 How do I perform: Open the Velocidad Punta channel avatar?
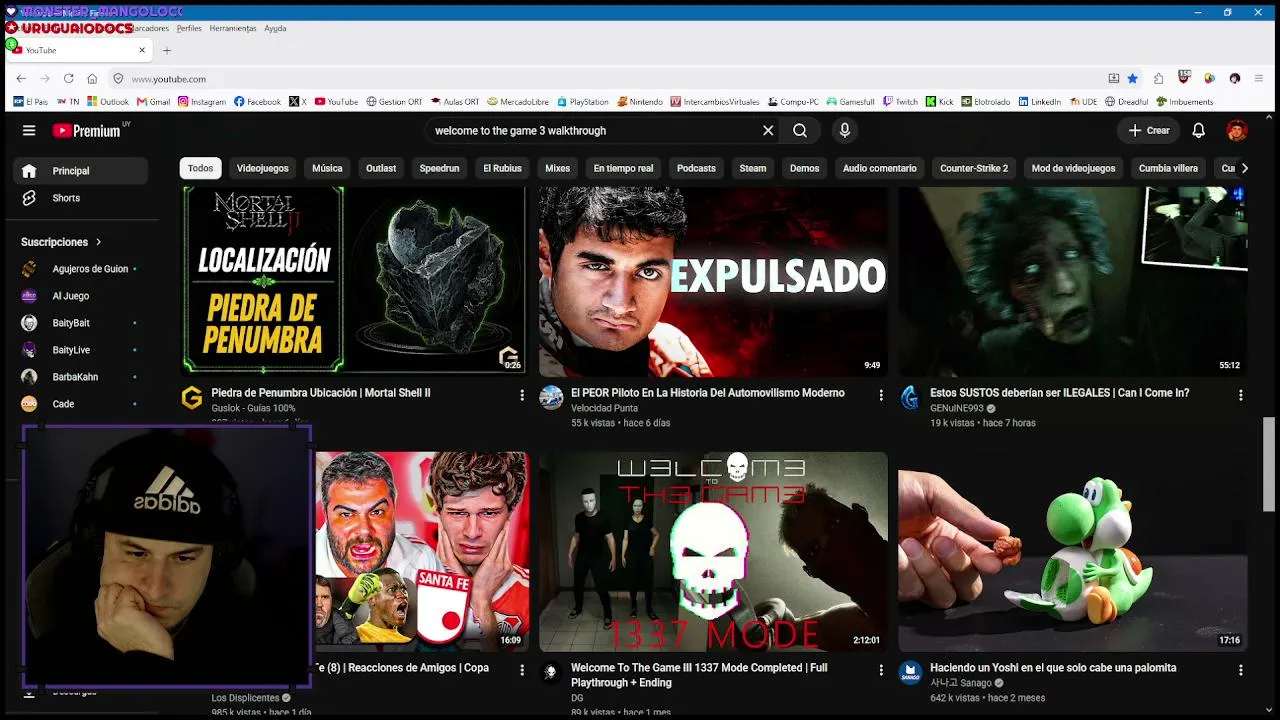point(551,398)
